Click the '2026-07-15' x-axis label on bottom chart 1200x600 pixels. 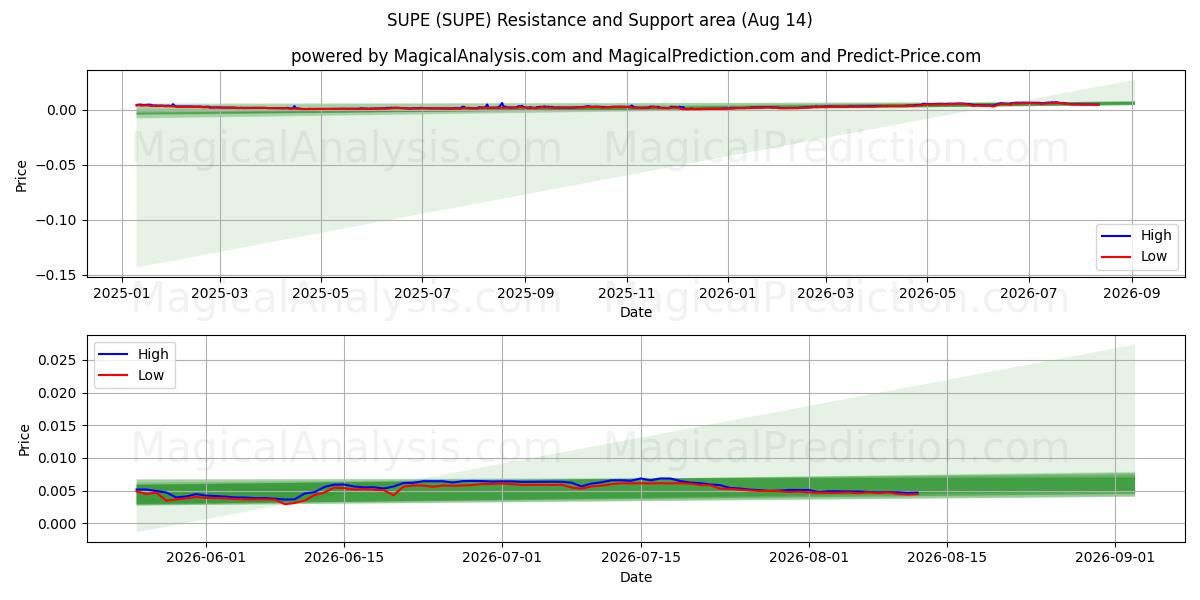(x=640, y=559)
